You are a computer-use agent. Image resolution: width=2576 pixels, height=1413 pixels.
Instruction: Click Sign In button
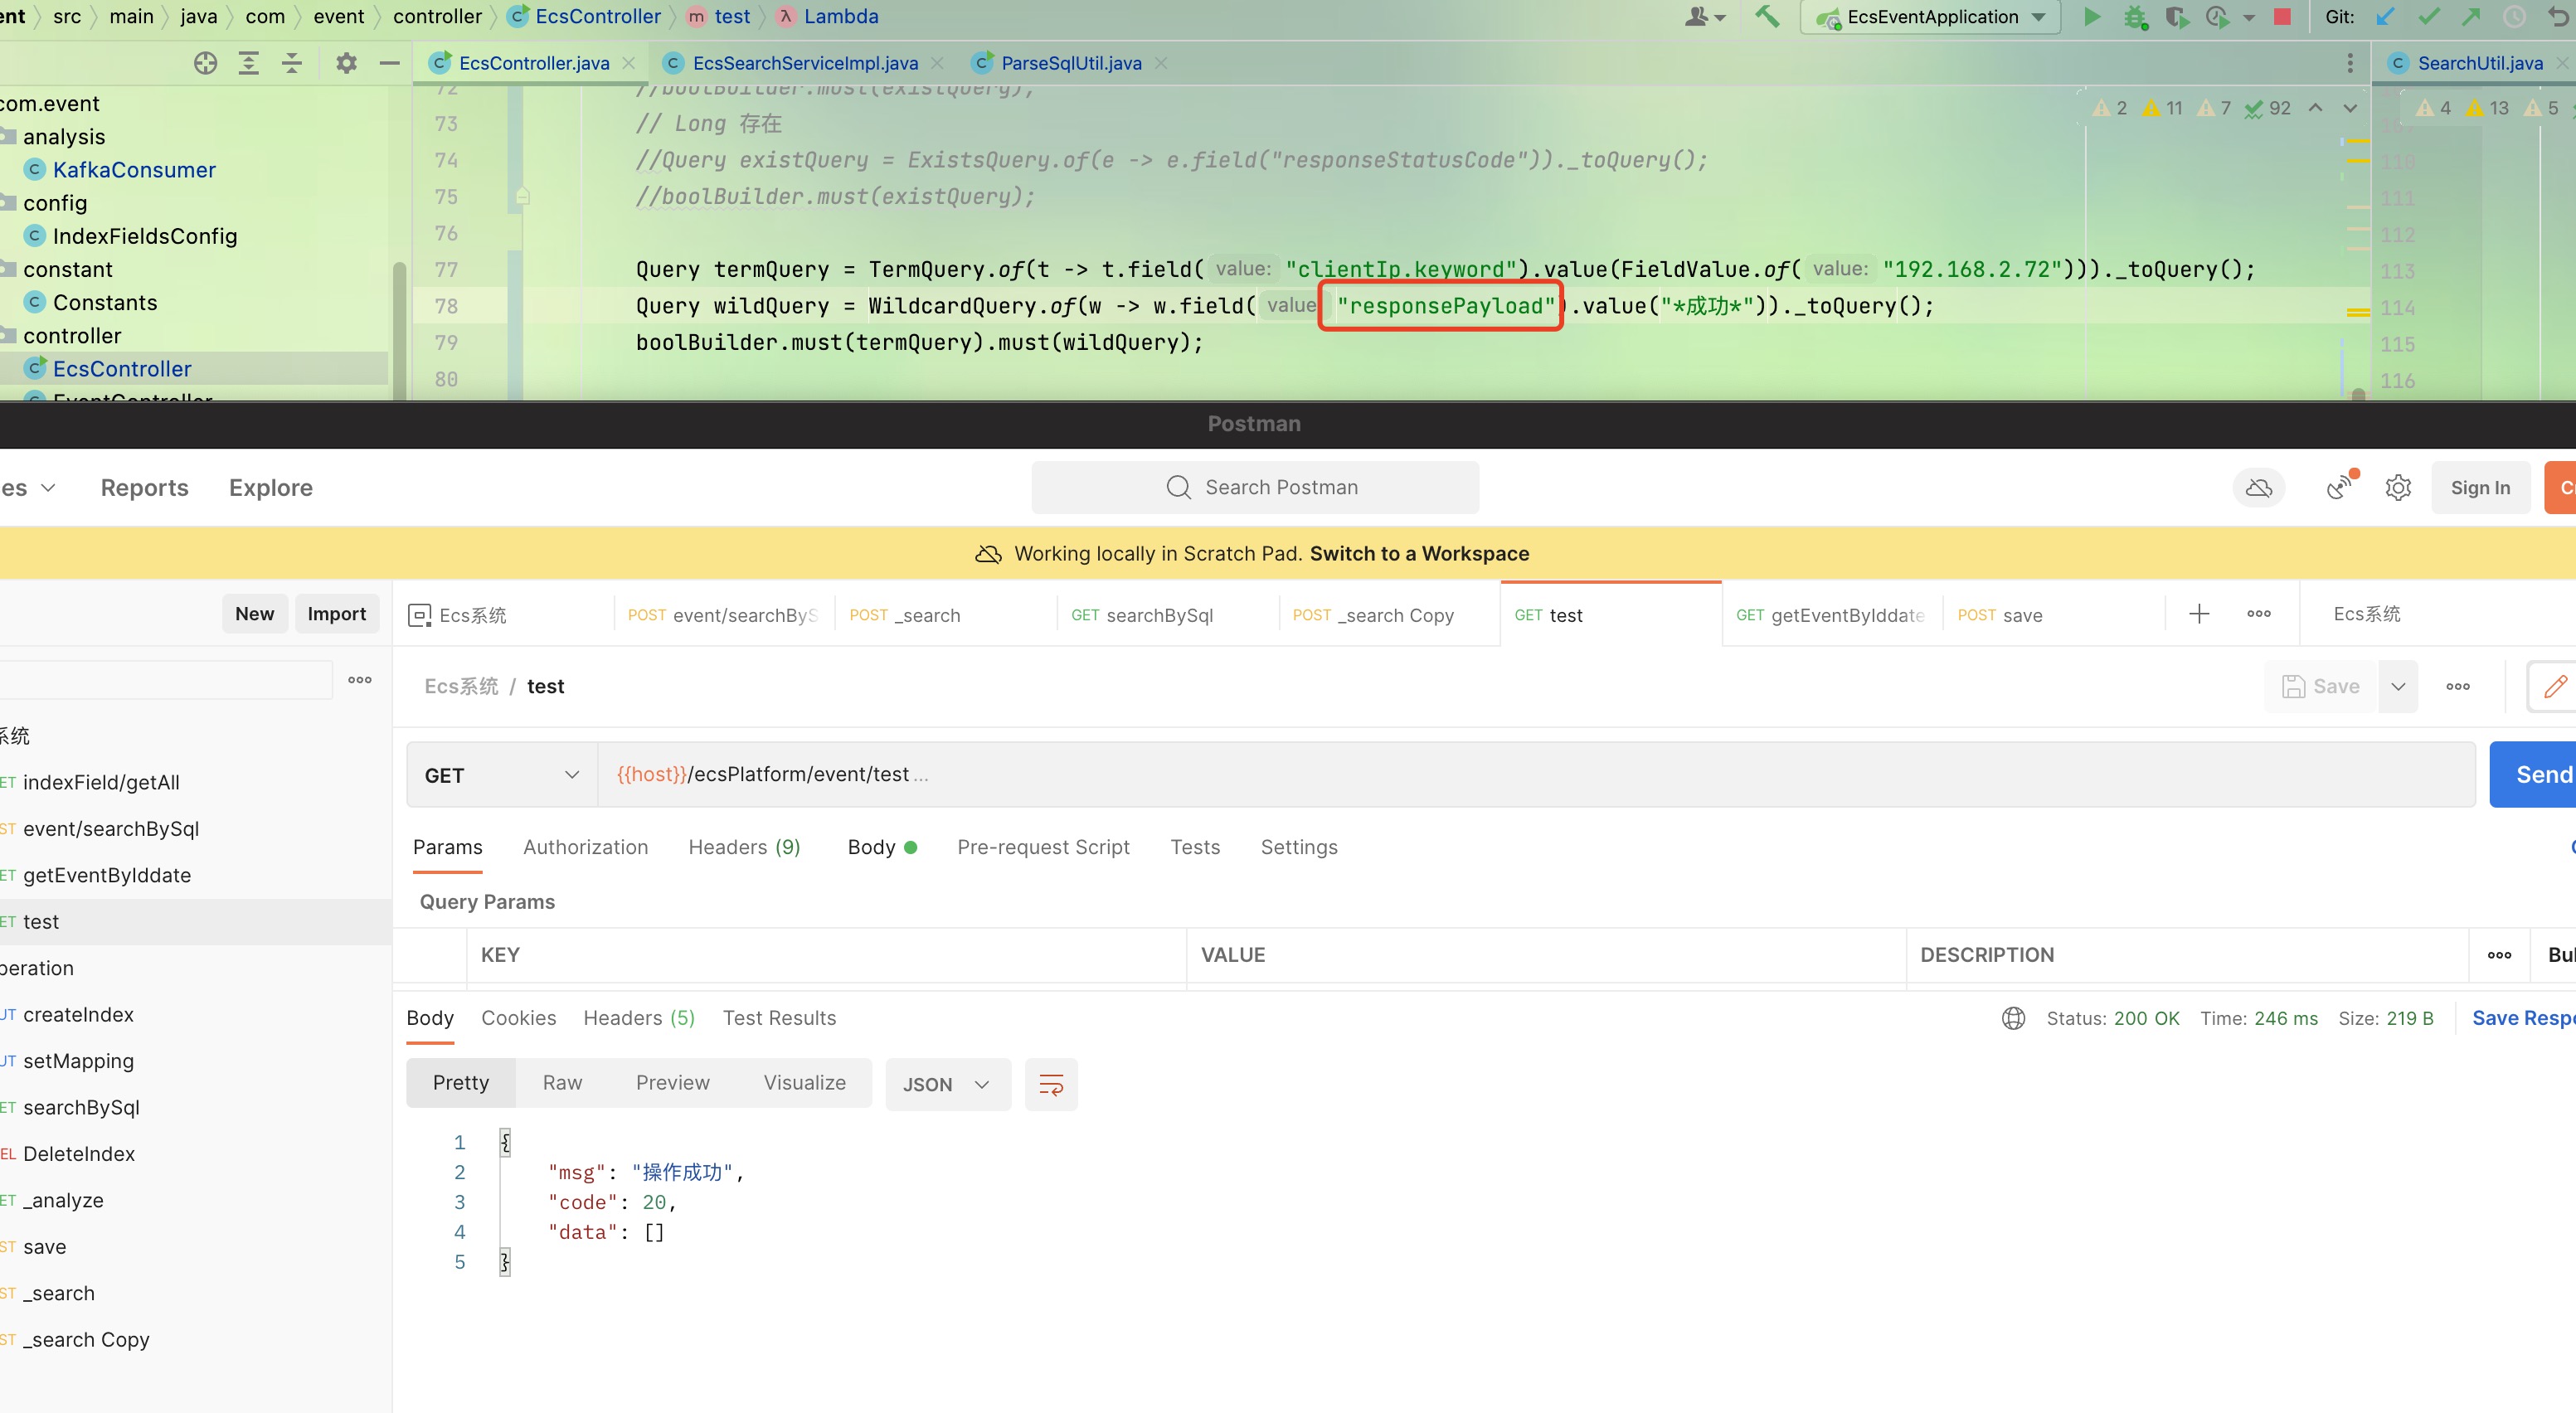pos(2480,488)
